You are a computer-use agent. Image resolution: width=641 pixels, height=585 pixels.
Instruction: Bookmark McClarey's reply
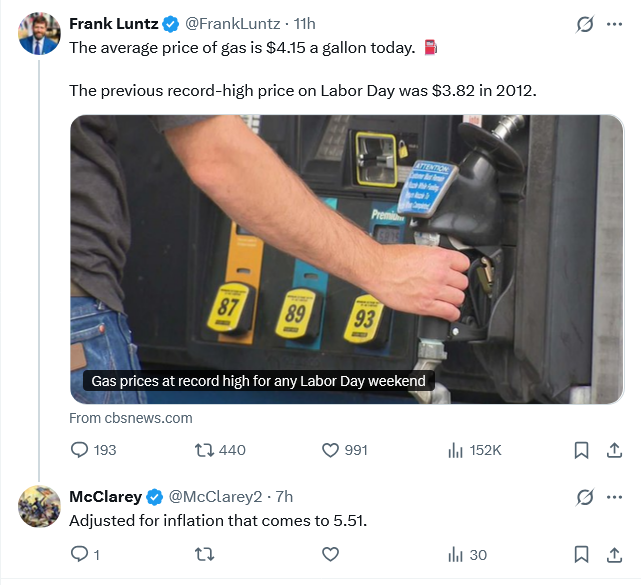(581, 555)
